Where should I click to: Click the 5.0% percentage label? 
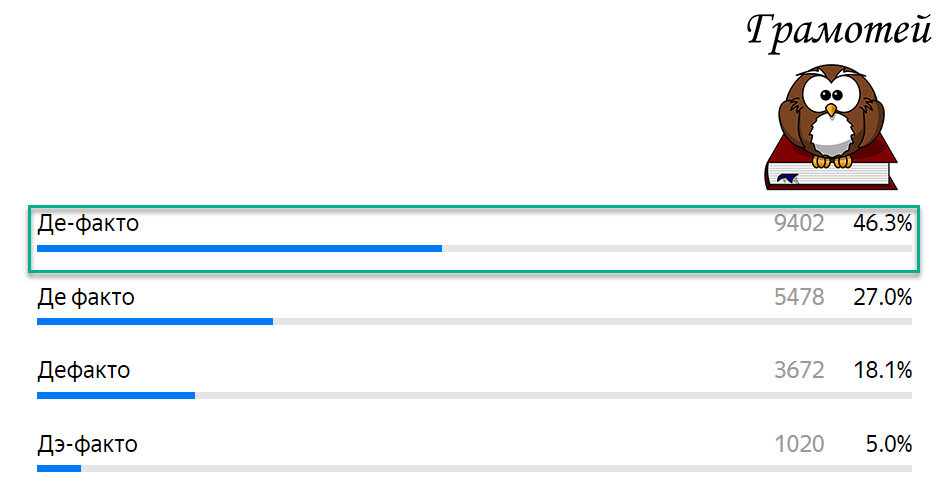[889, 444]
